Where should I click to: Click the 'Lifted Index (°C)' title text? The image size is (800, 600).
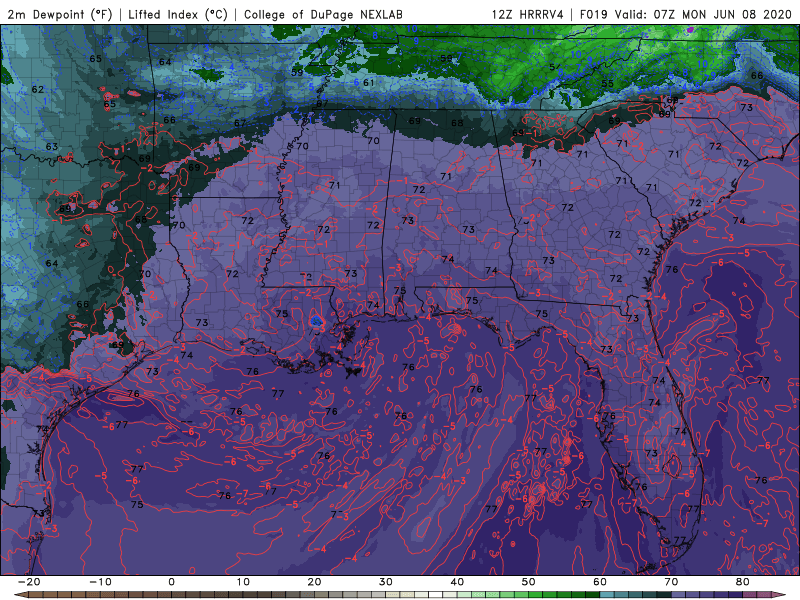178,14
